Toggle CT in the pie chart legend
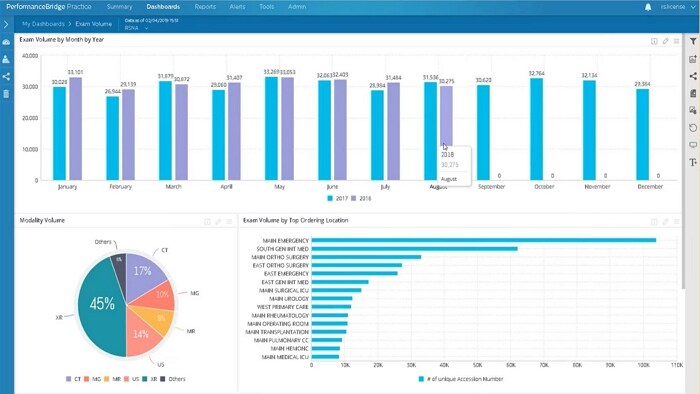The height and width of the screenshot is (394, 700). pos(73,379)
